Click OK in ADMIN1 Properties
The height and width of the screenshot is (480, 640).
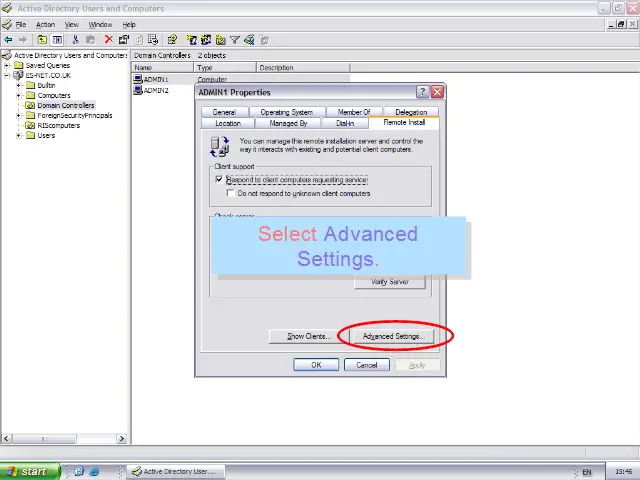[x=316, y=365]
